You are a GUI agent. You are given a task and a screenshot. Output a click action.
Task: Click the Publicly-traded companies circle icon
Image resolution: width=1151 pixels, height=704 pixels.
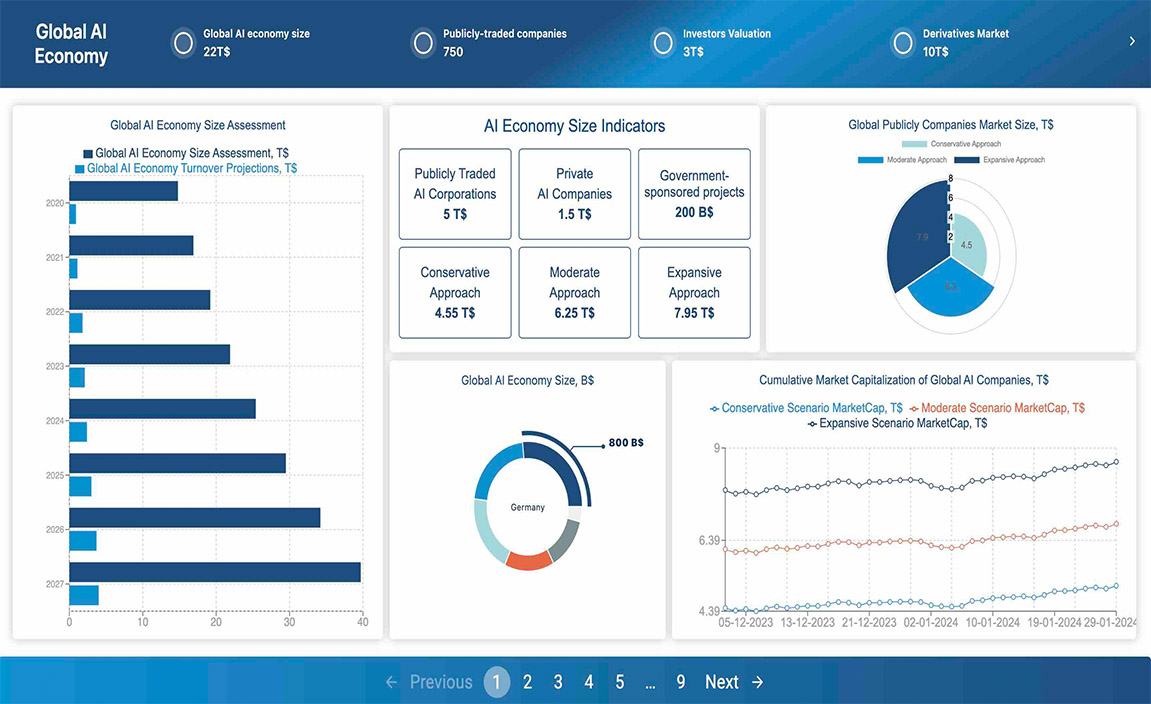tap(423, 43)
